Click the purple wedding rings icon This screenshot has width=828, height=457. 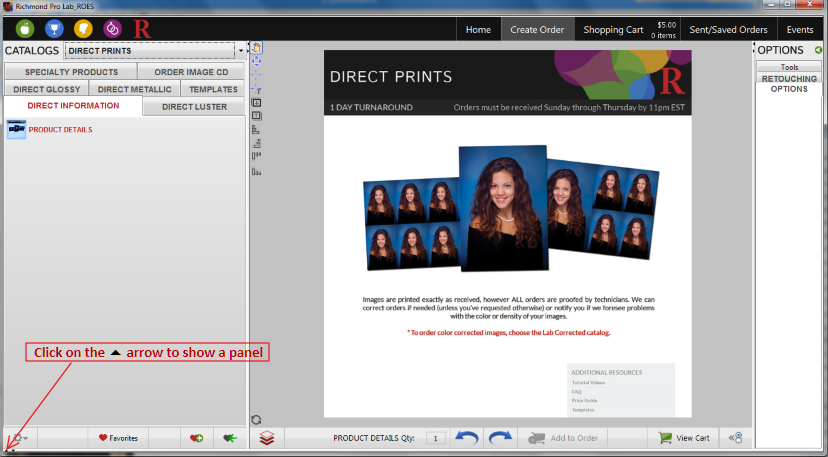(x=112, y=29)
